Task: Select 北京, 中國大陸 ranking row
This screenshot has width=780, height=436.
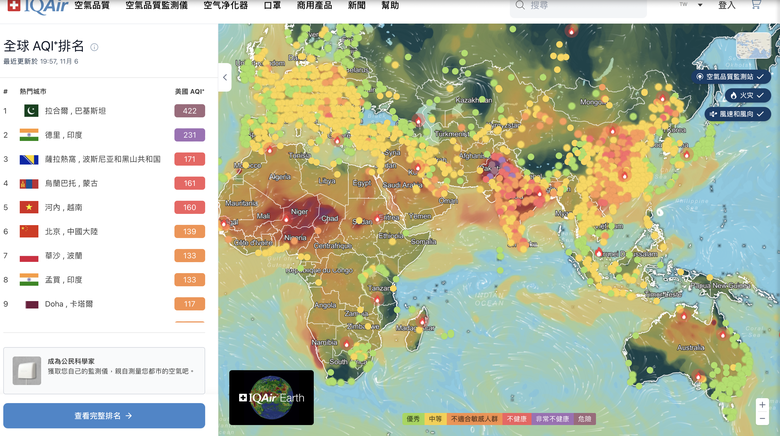Action: click(104, 231)
